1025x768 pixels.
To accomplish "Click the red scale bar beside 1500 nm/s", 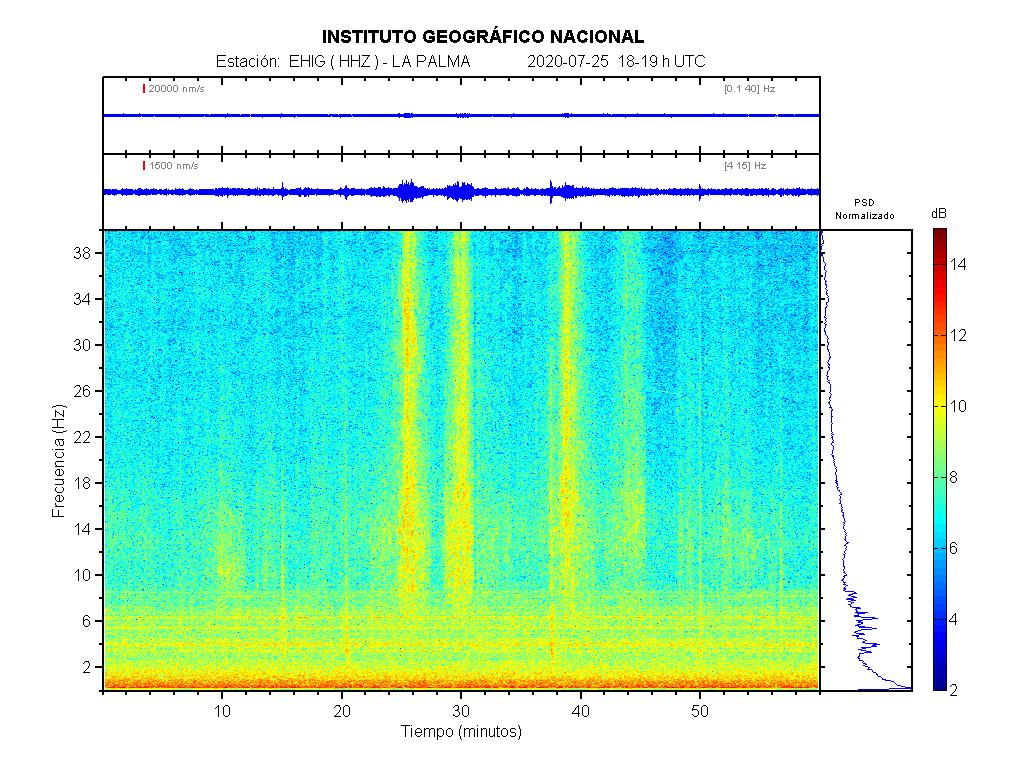I will click(144, 165).
